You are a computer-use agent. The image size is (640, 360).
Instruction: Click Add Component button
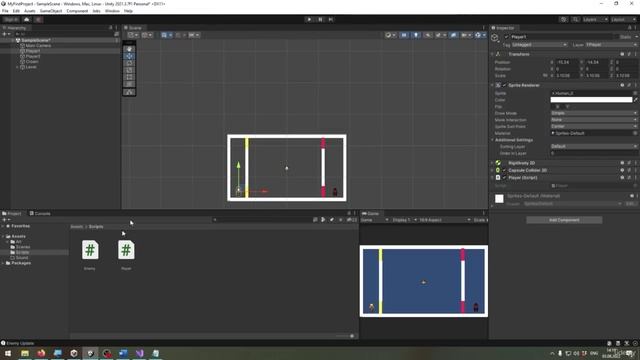[564, 220]
